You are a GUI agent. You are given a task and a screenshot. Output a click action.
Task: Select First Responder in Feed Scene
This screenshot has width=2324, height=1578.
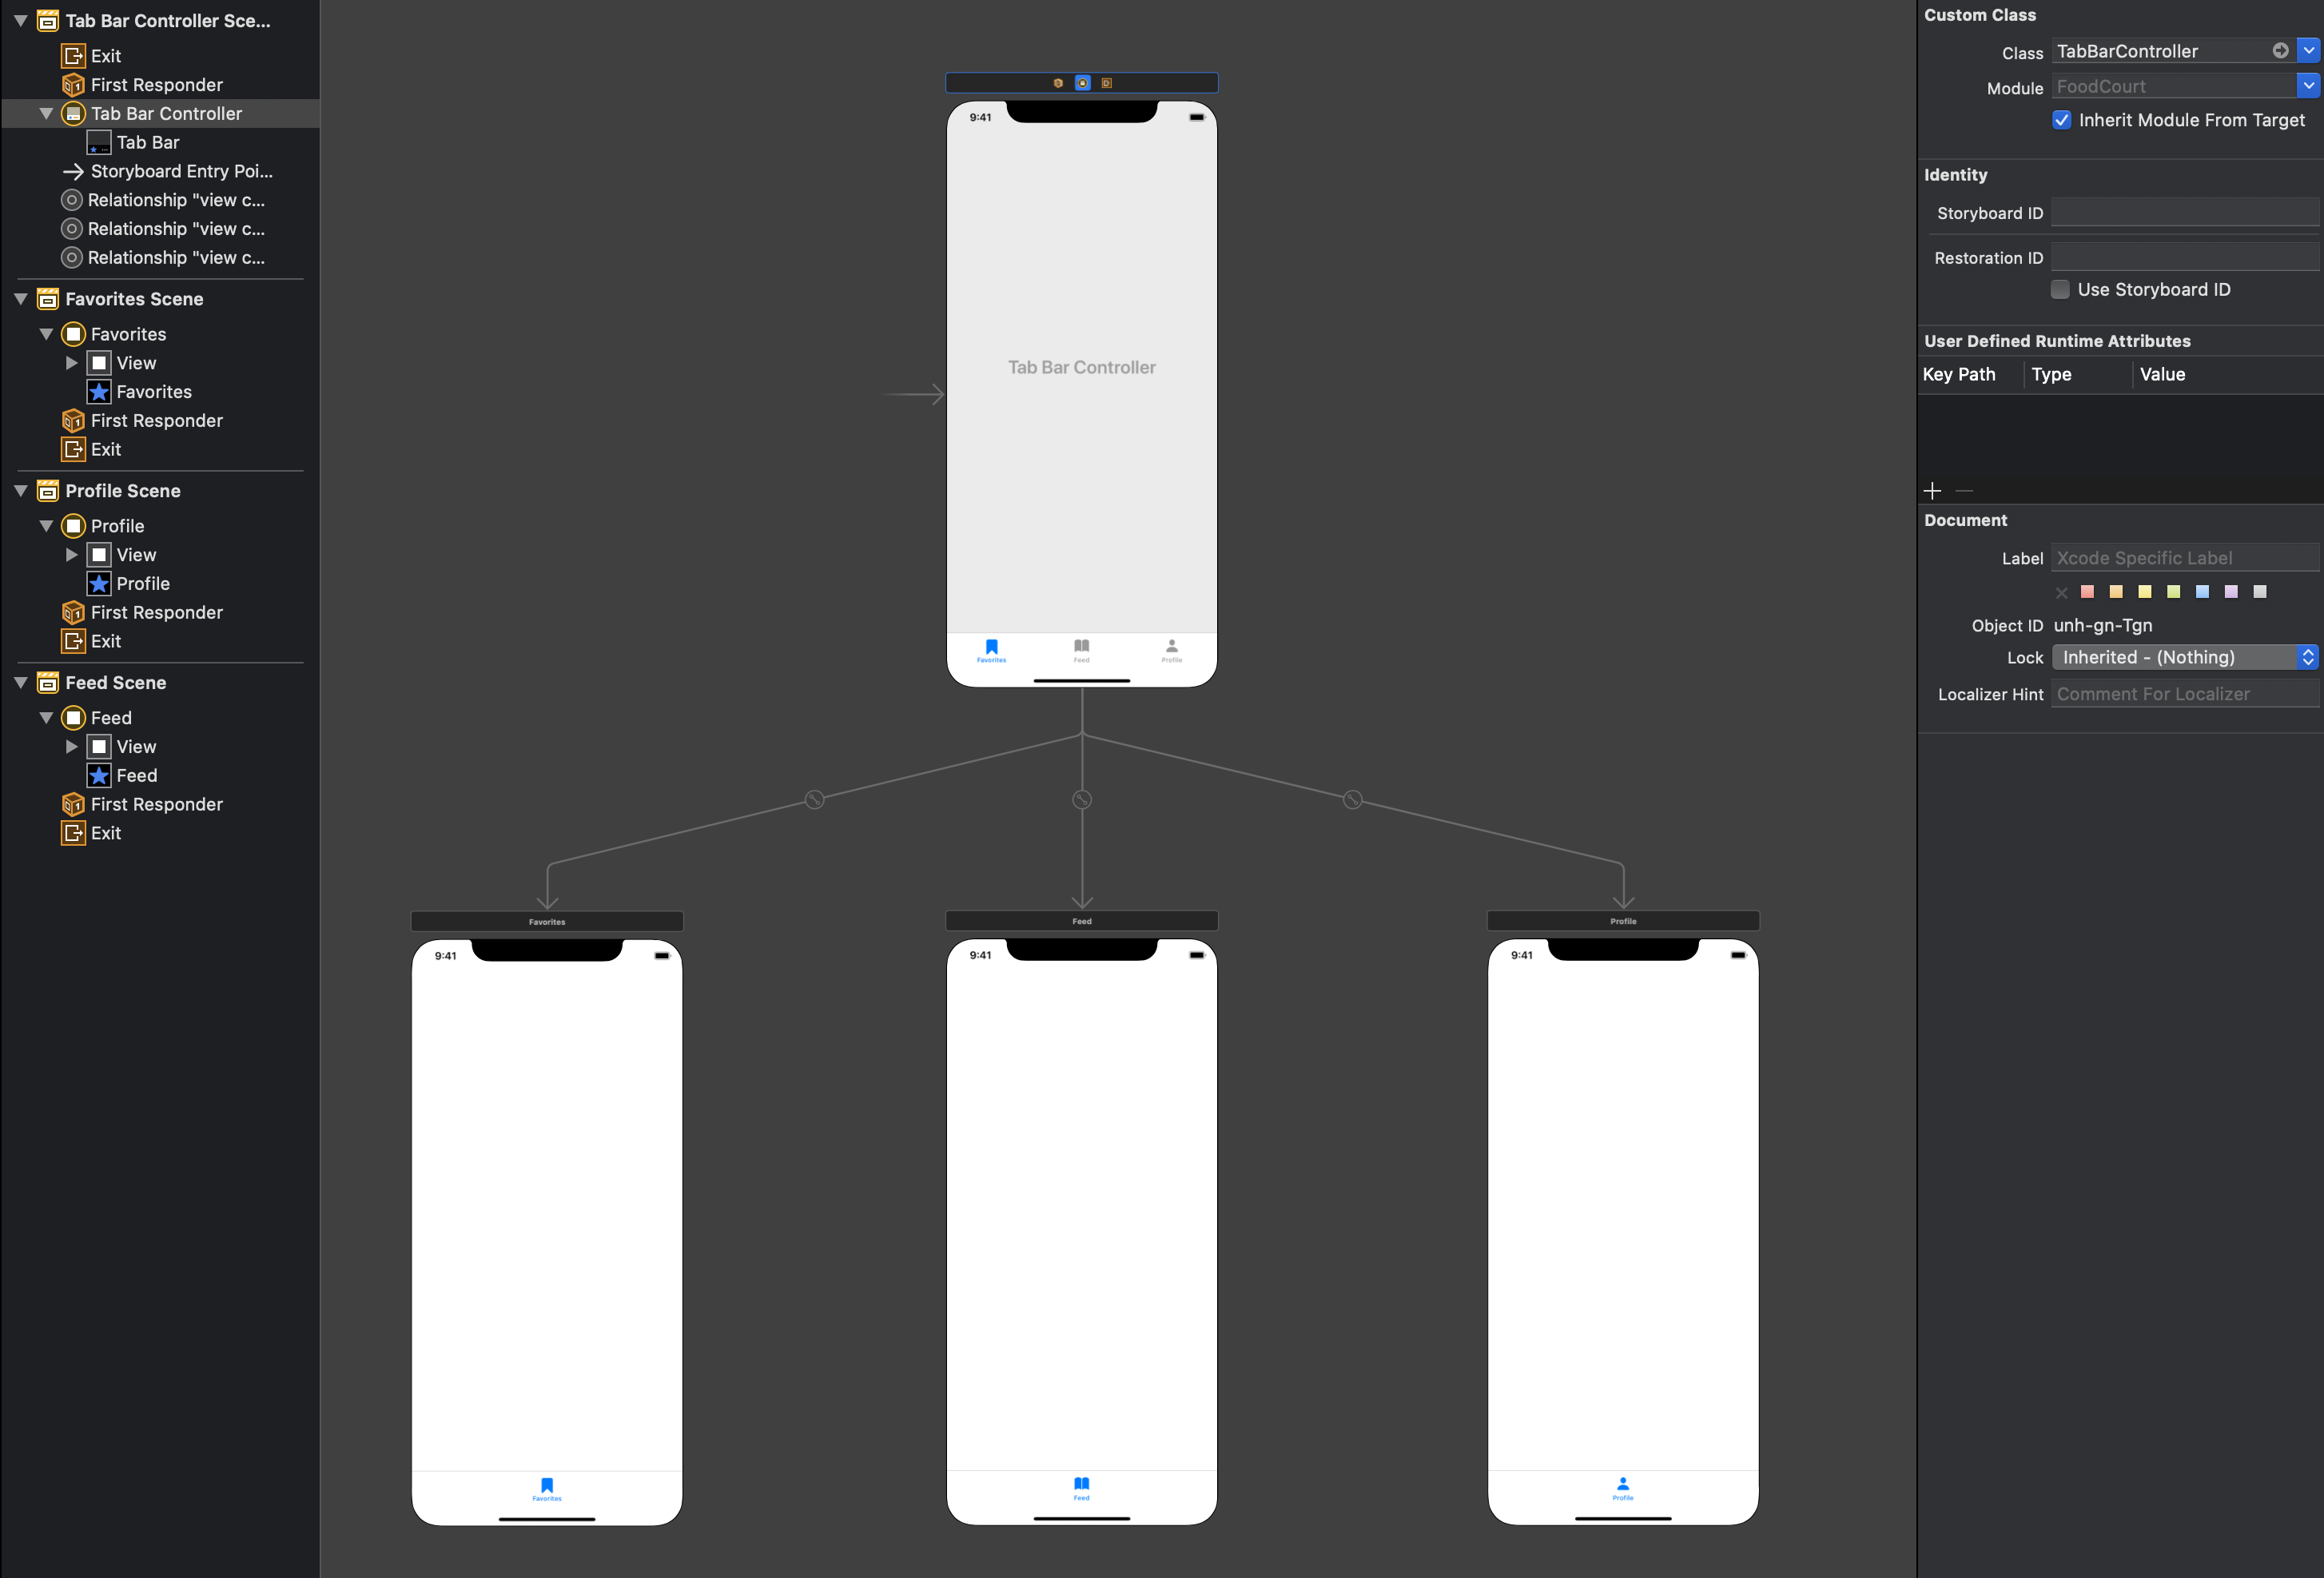click(x=143, y=804)
